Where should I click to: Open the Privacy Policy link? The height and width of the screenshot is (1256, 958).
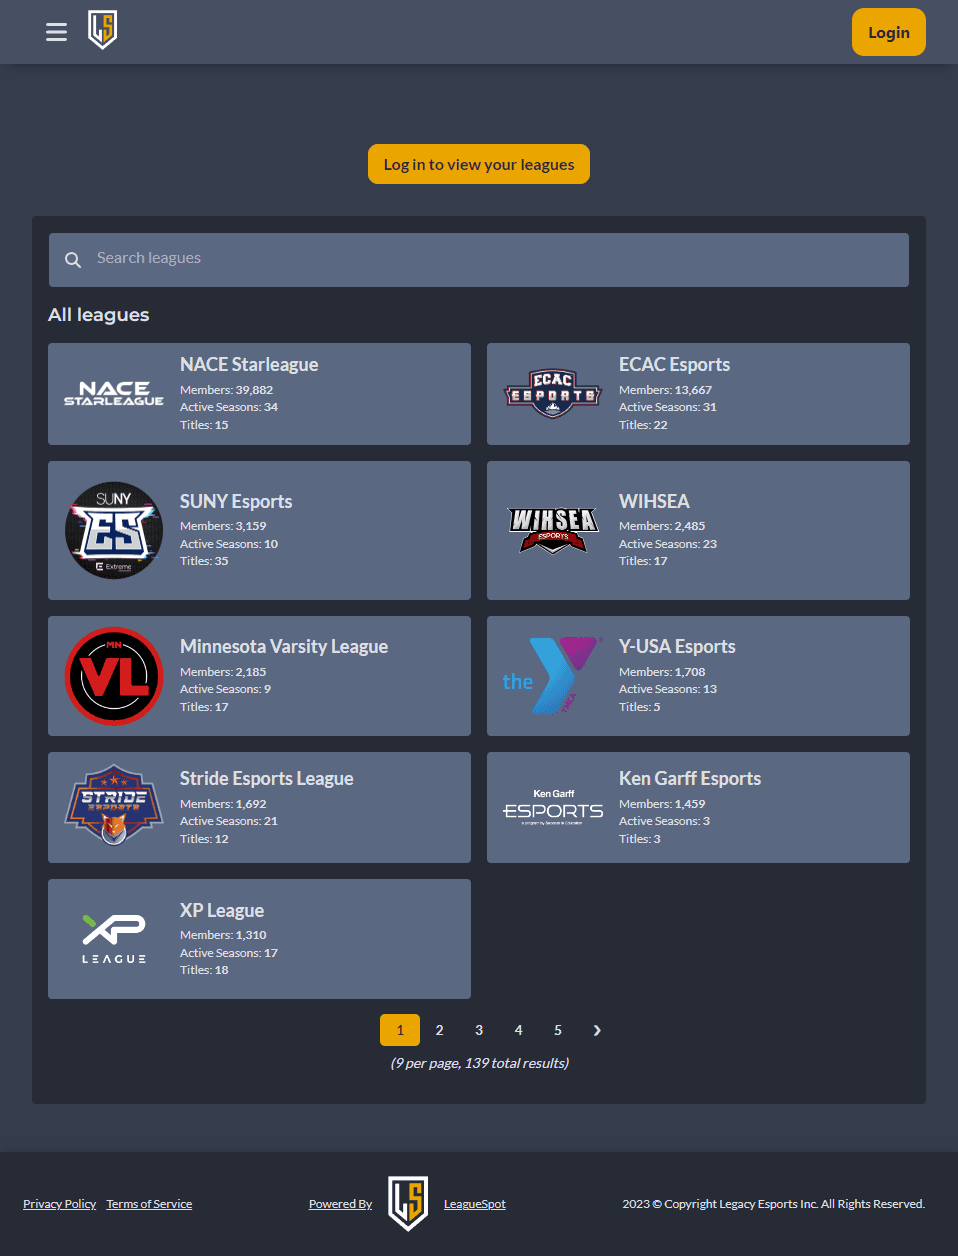pyautogui.click(x=59, y=1204)
